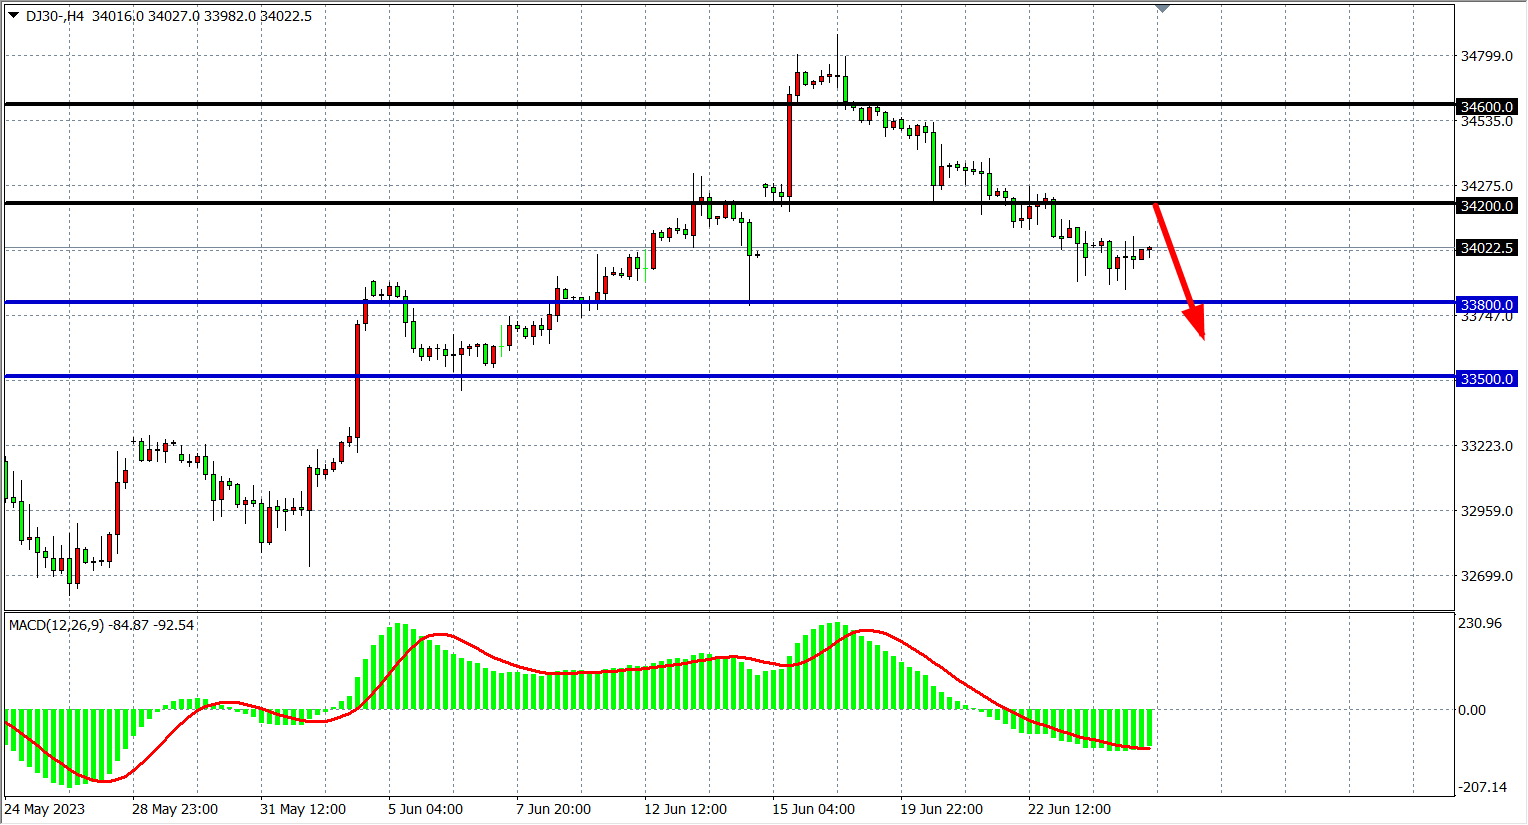Image resolution: width=1528 pixels, height=825 pixels.
Task: Click the 24 May 2023 date label
Action: point(45,809)
